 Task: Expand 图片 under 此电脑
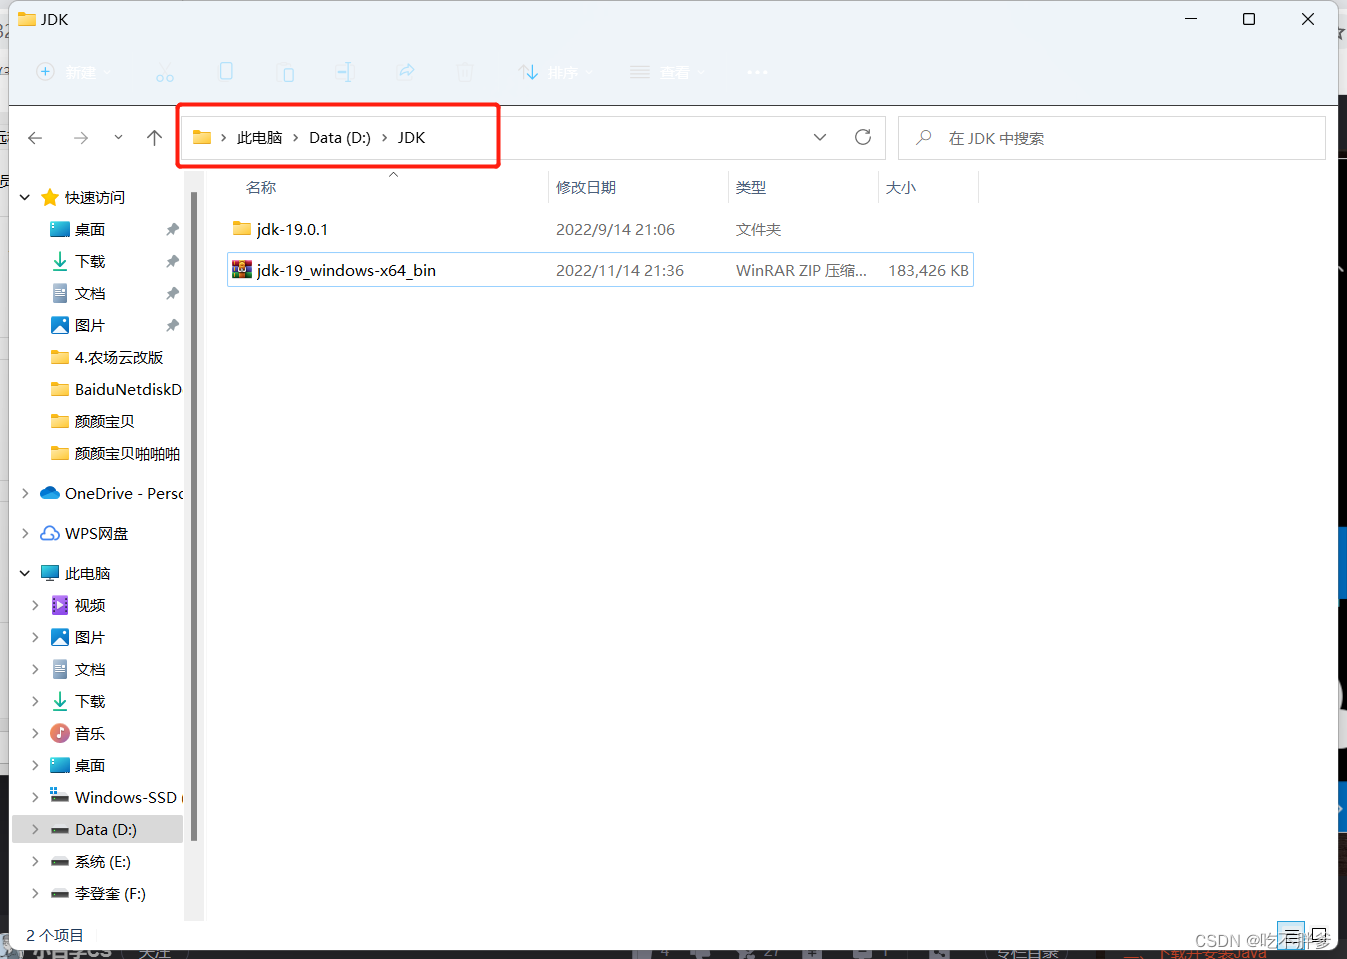35,637
